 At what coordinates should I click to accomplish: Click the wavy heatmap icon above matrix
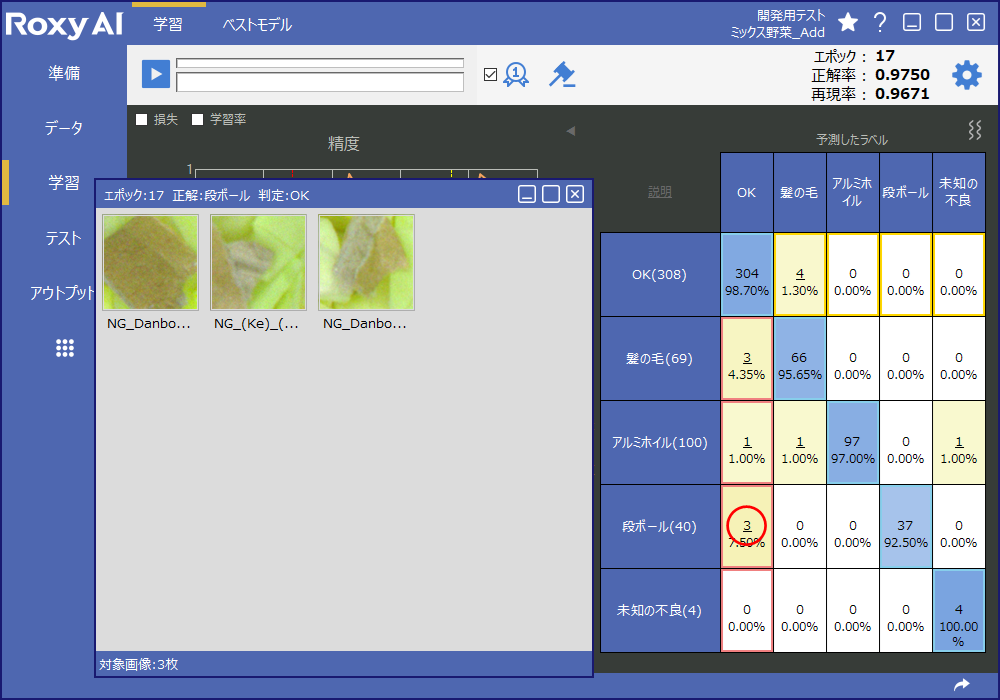(974, 130)
